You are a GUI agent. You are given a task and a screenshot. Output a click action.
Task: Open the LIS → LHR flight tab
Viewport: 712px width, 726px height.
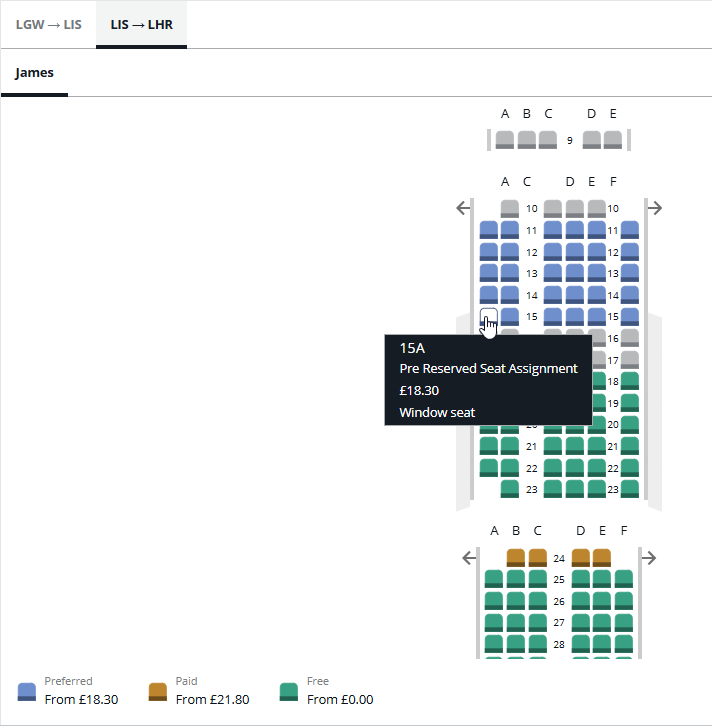(x=141, y=24)
